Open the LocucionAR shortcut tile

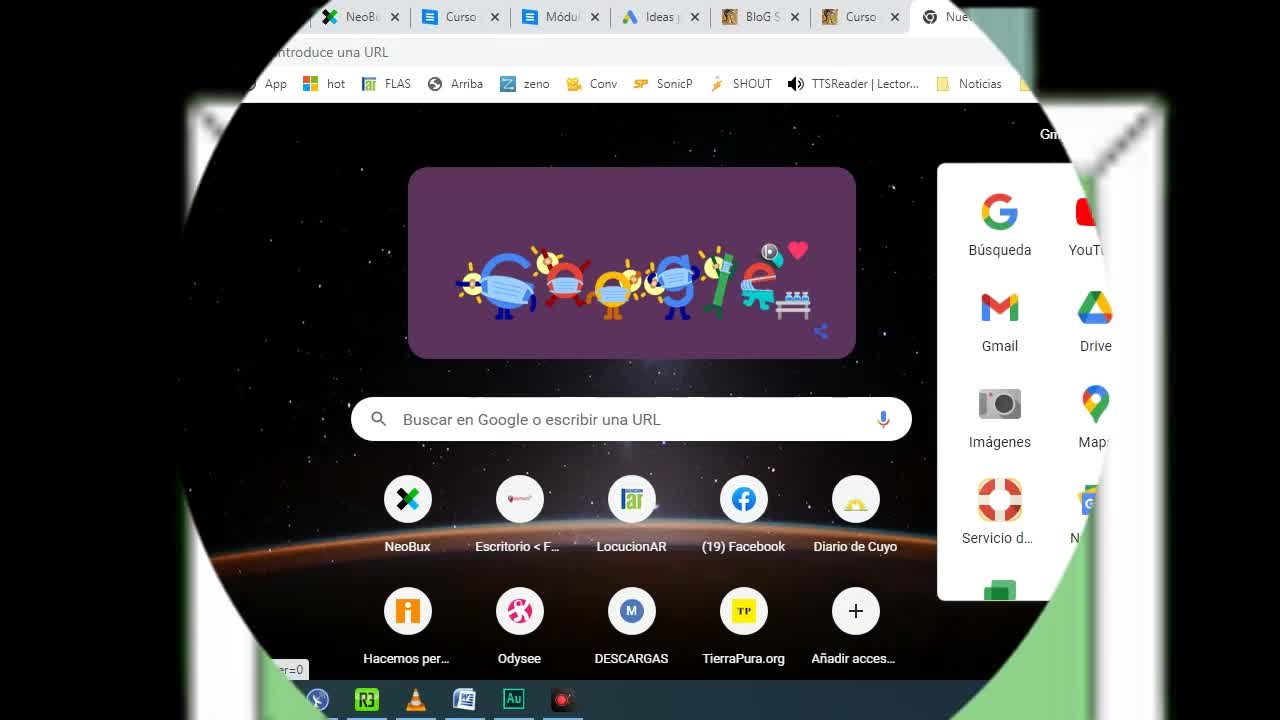pyautogui.click(x=632, y=514)
